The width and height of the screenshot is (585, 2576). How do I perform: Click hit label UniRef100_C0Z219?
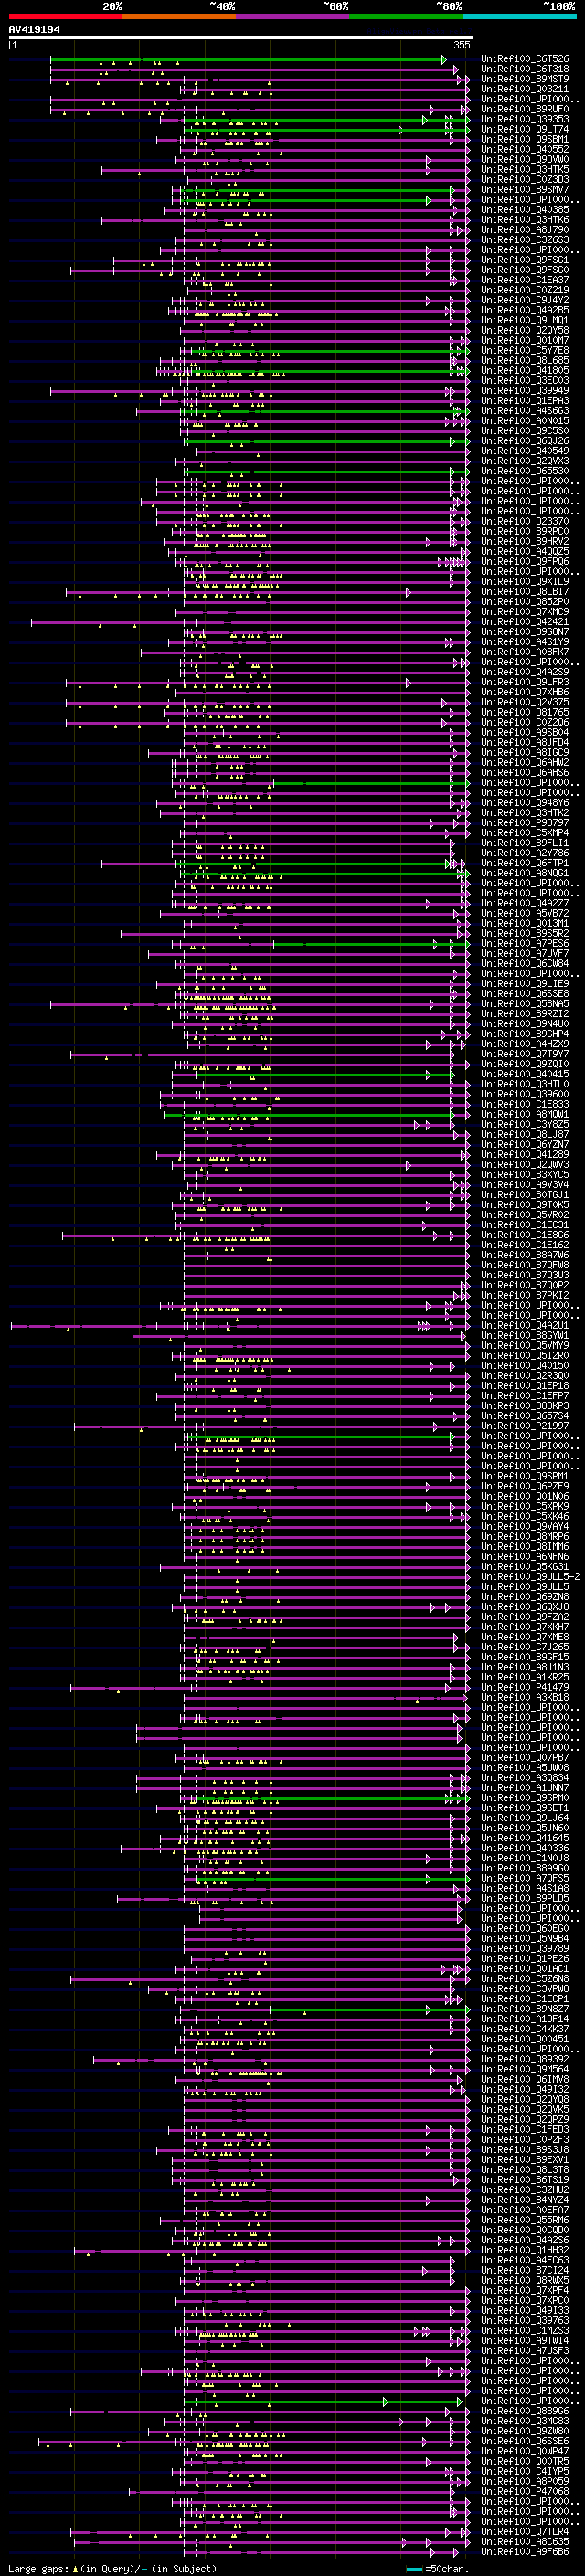click(525, 290)
